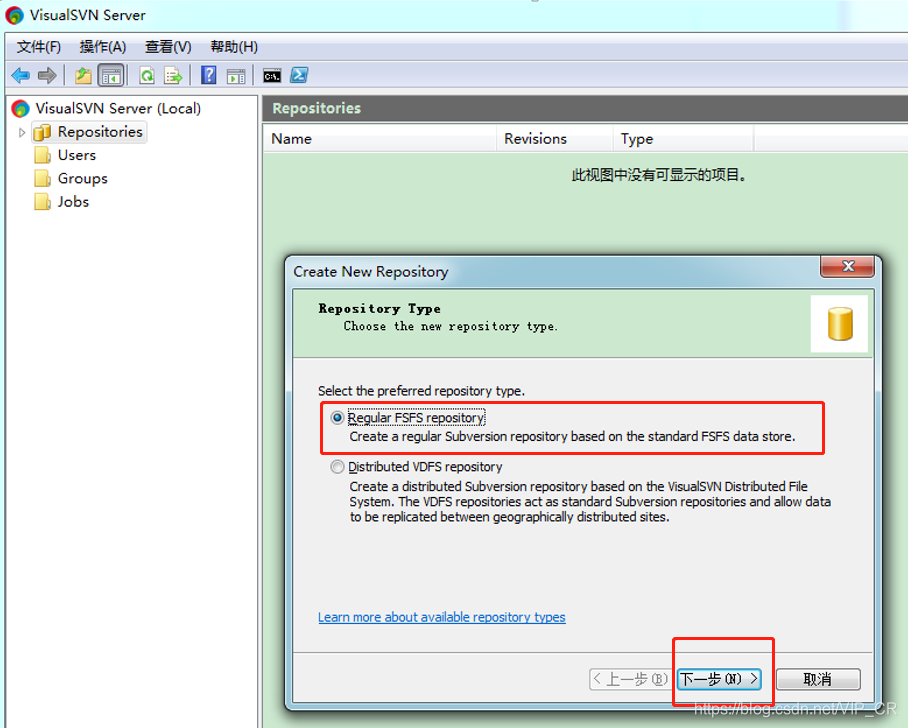
Task: Select the Repositories tree node
Action: (x=100, y=132)
